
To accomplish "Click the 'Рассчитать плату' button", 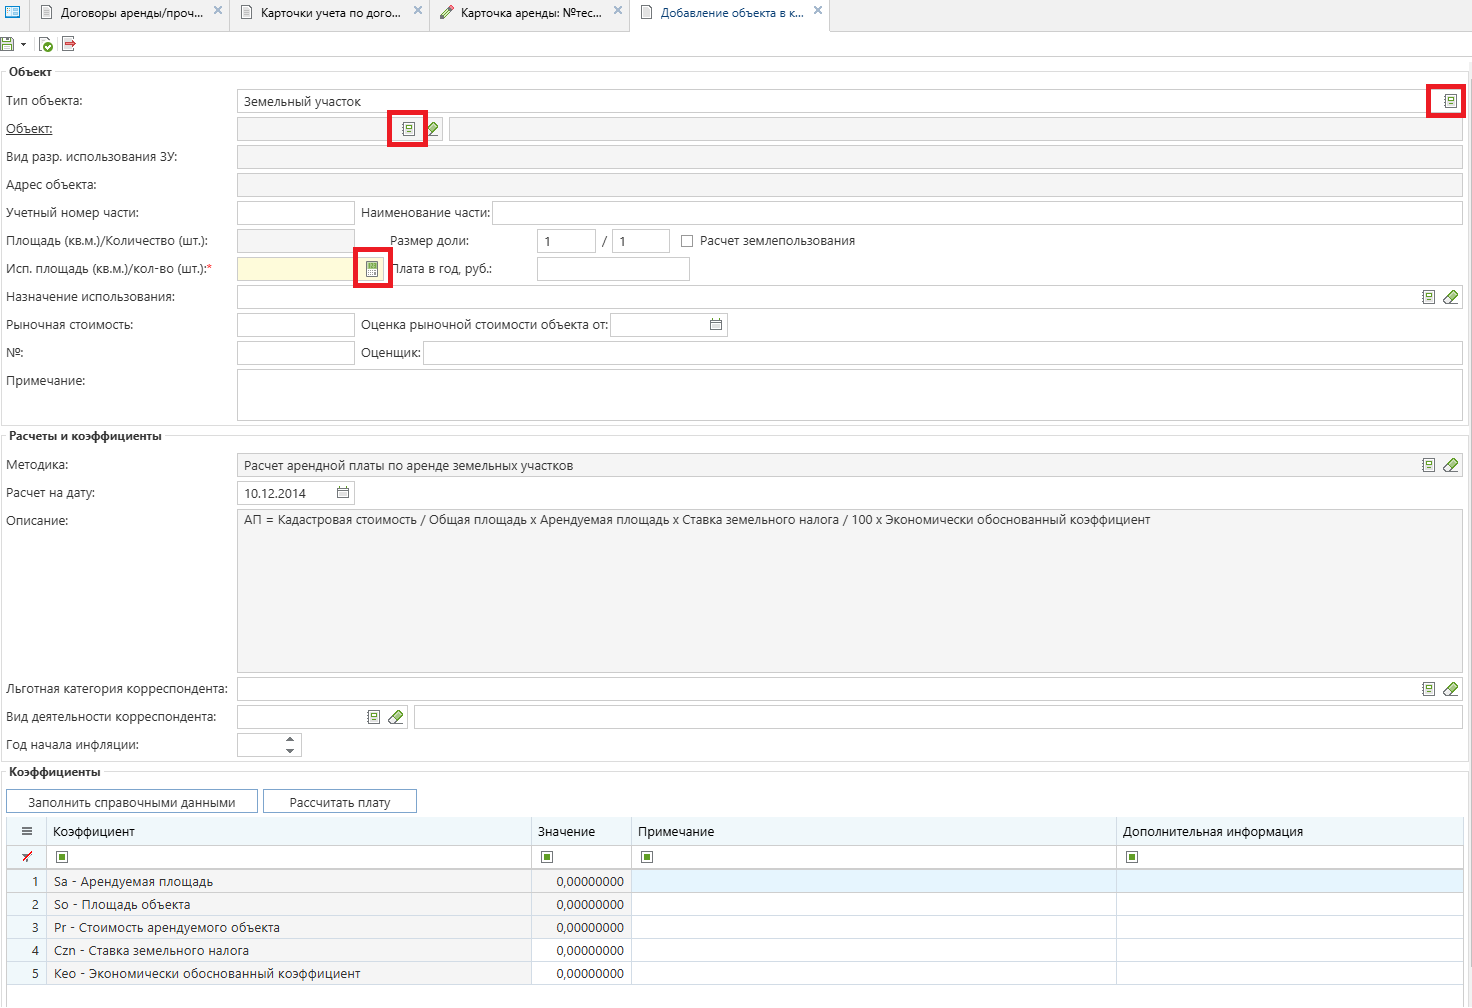I will [x=340, y=802].
